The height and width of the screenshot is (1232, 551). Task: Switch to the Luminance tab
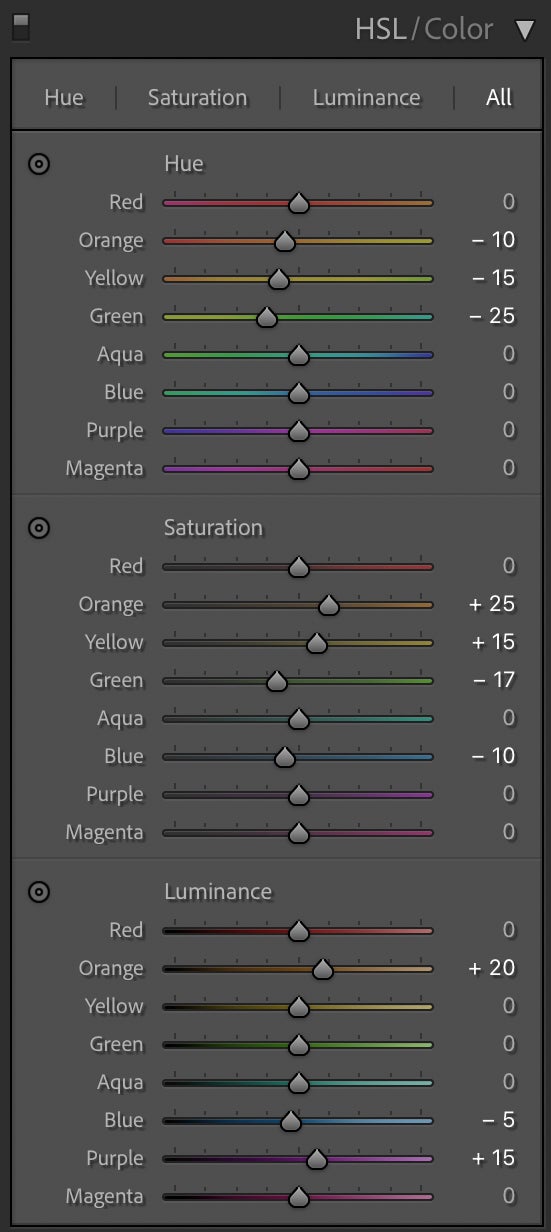click(x=366, y=98)
